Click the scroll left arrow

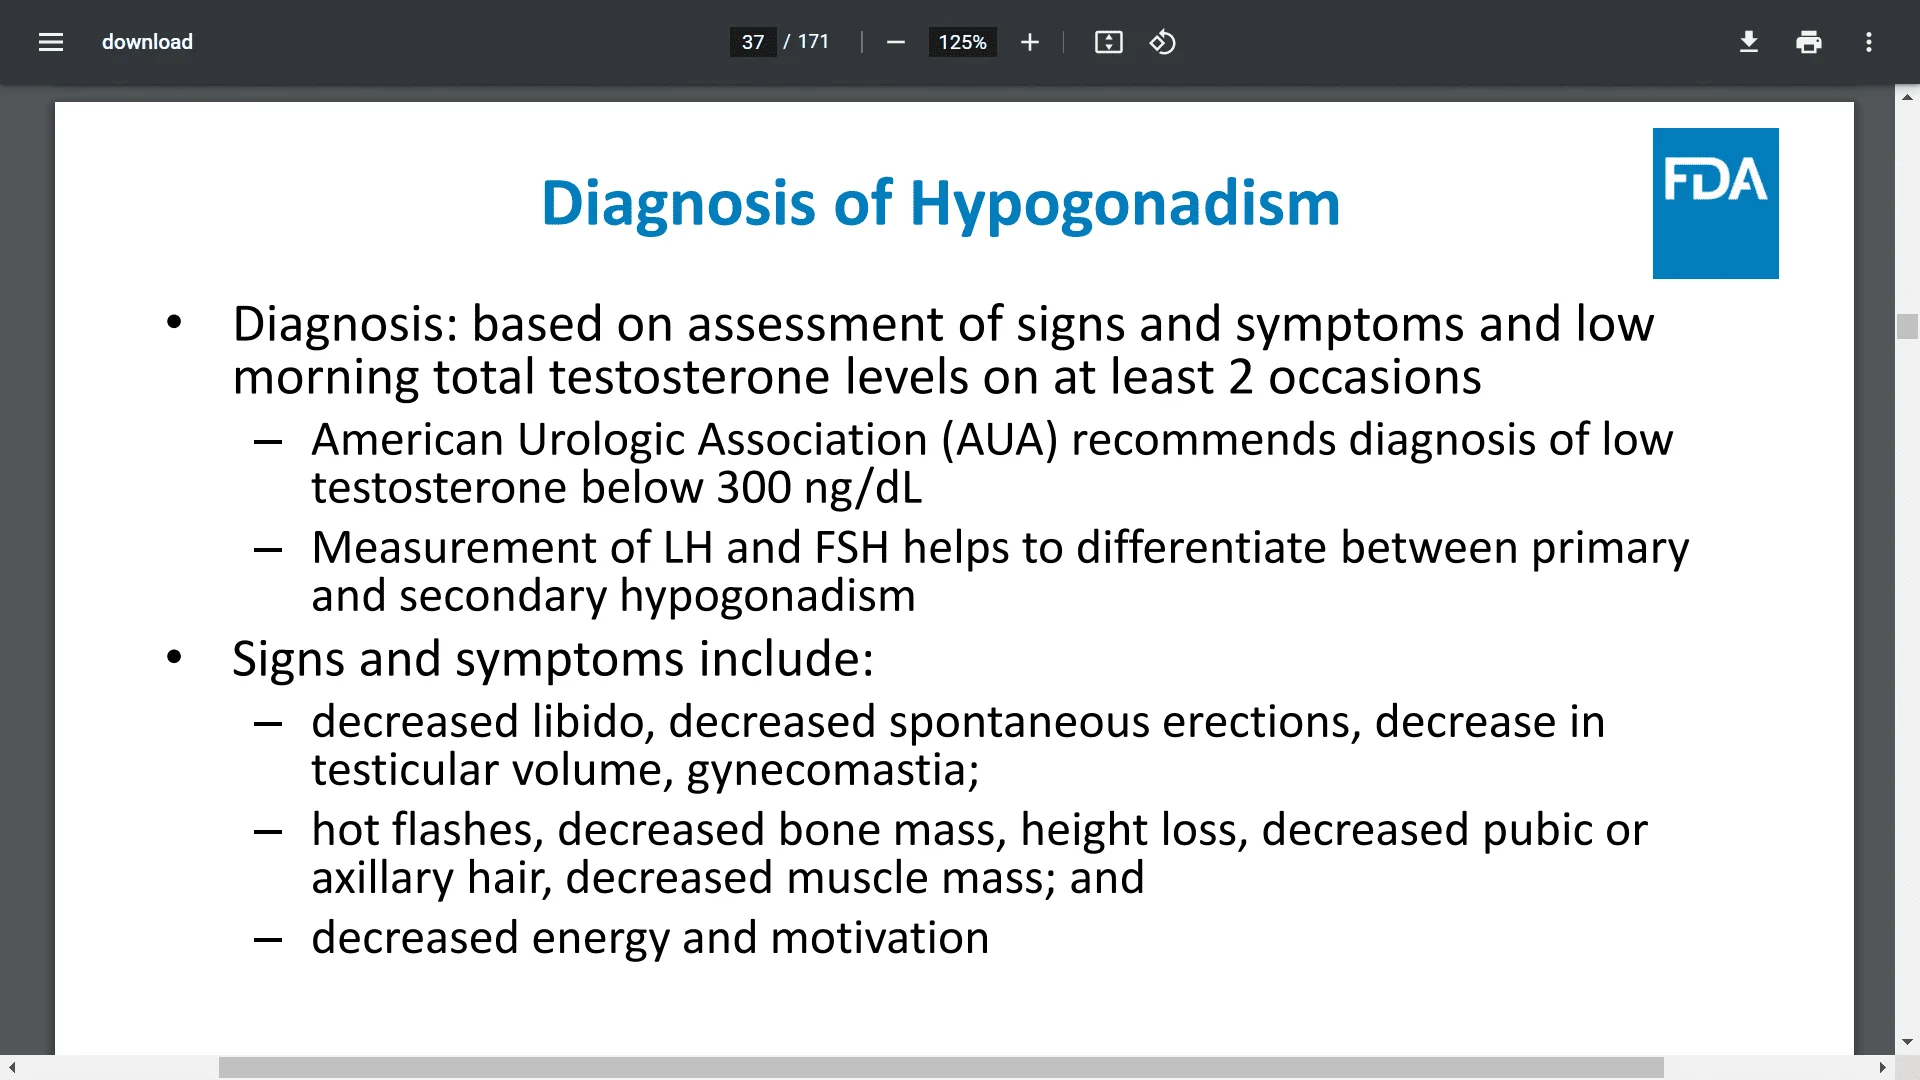click(x=11, y=1067)
